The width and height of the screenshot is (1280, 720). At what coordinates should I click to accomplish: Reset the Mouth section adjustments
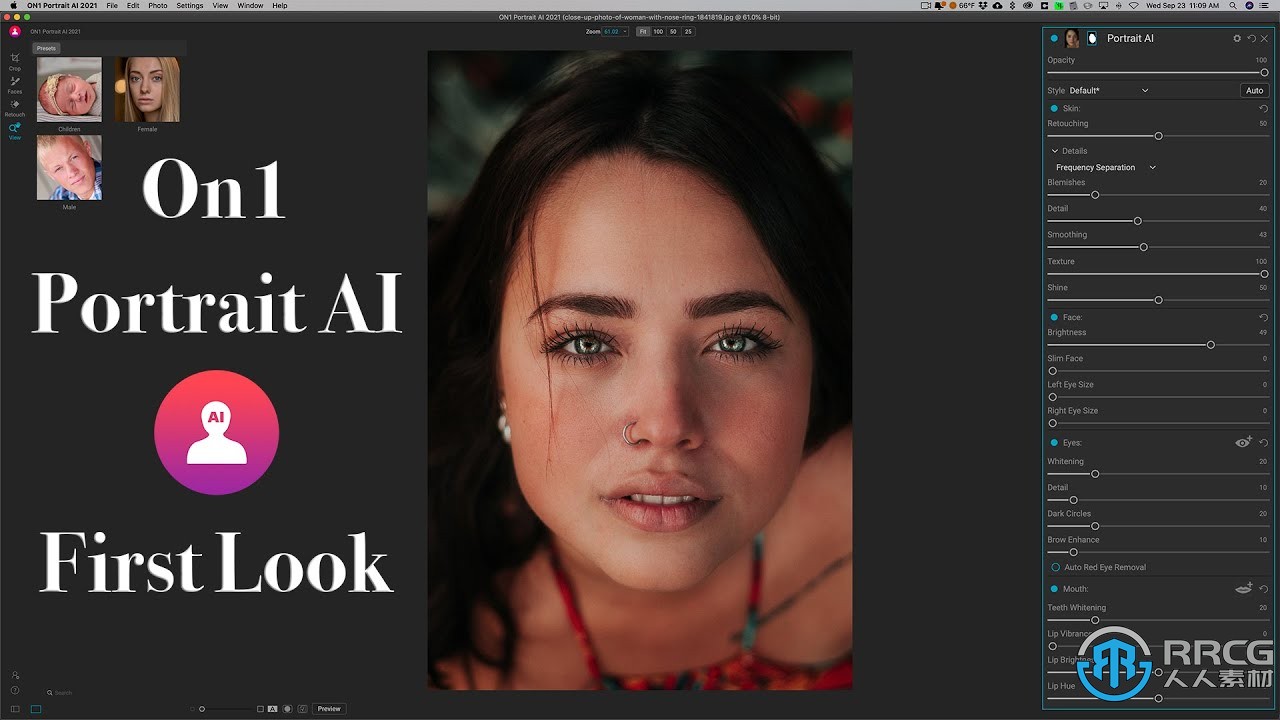coord(1263,589)
